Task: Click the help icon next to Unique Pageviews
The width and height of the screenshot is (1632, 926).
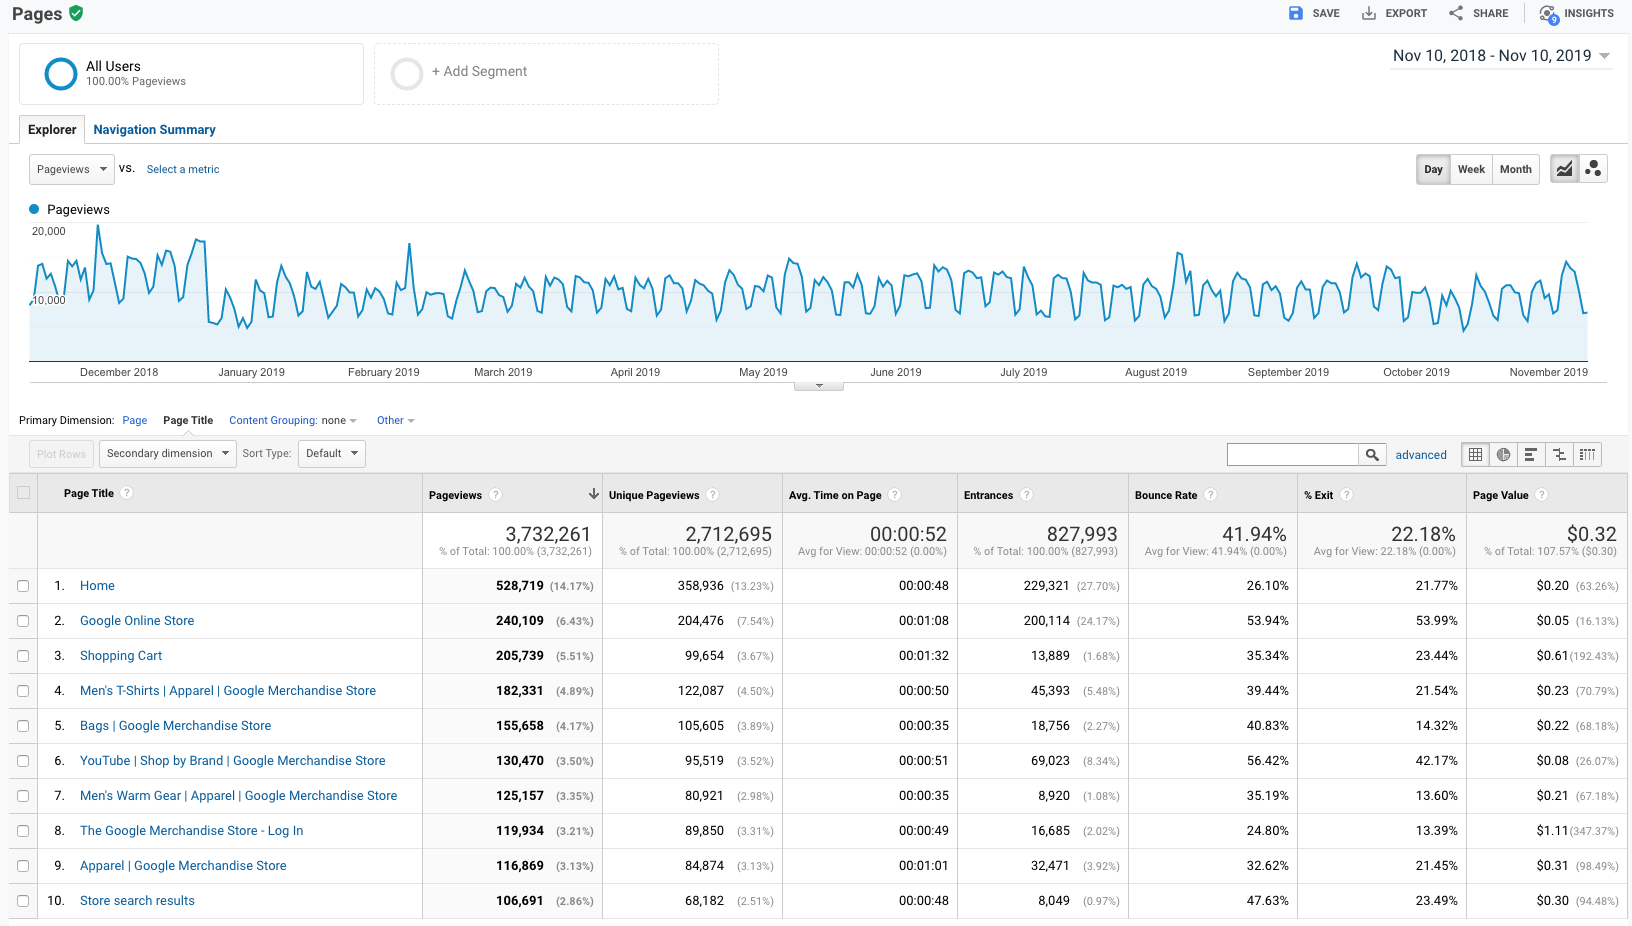Action: (713, 495)
